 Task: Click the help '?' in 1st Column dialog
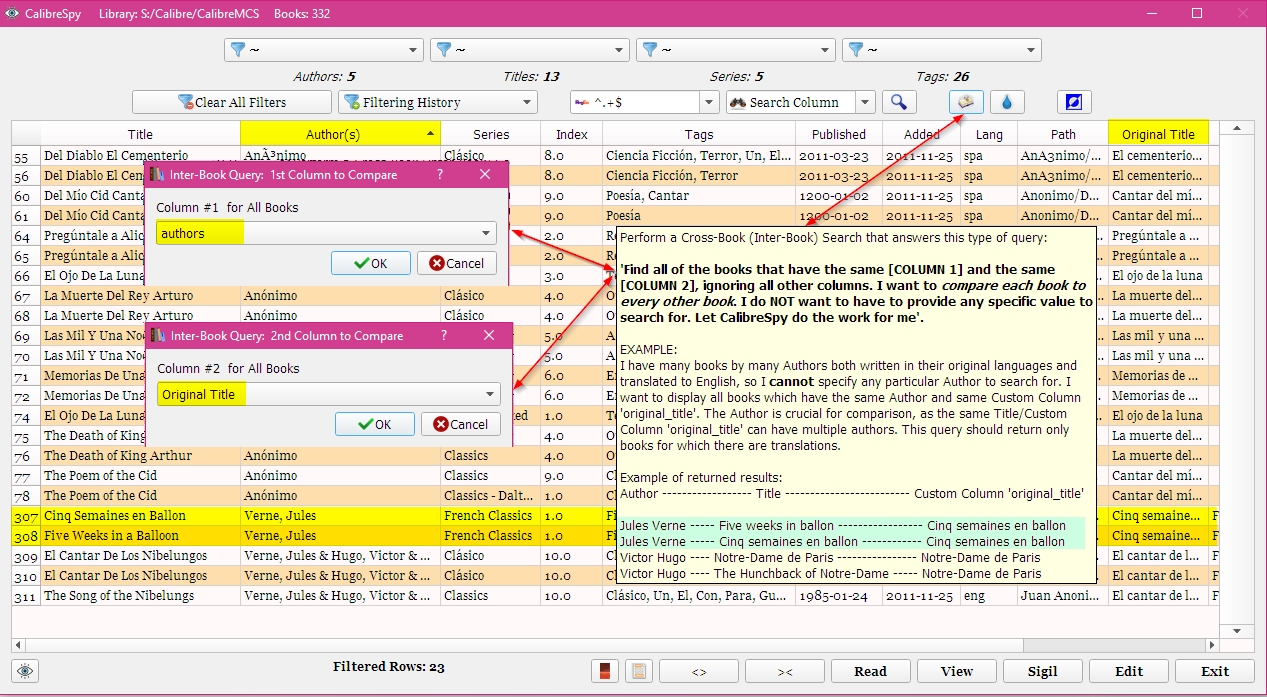[441, 175]
